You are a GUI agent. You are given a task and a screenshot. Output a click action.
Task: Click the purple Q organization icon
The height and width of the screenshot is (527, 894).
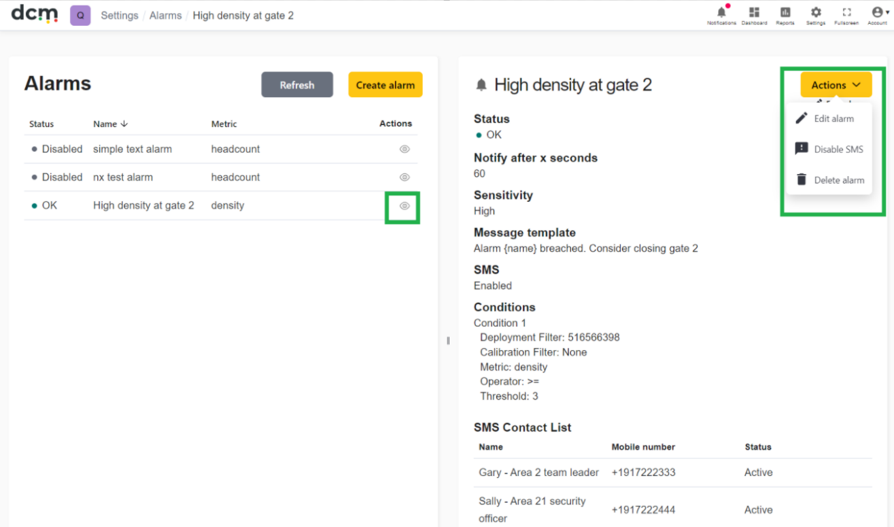pyautogui.click(x=80, y=15)
